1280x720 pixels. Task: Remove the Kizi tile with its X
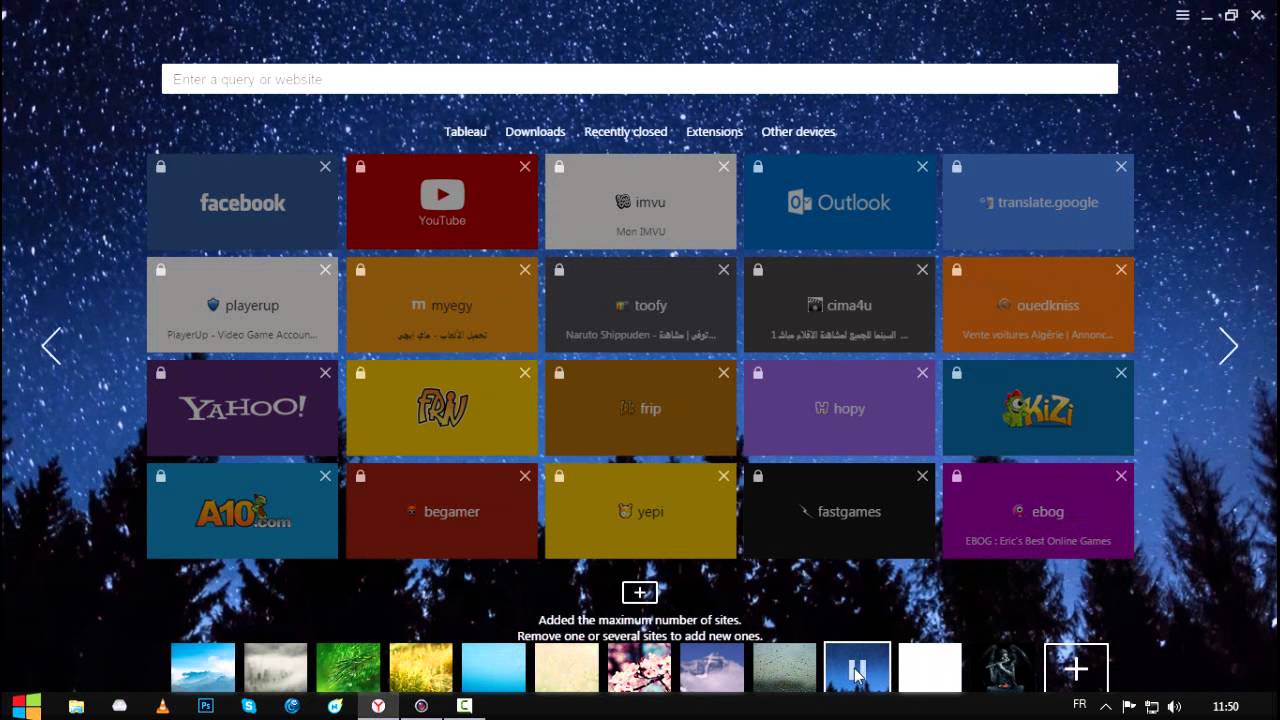(x=1121, y=373)
